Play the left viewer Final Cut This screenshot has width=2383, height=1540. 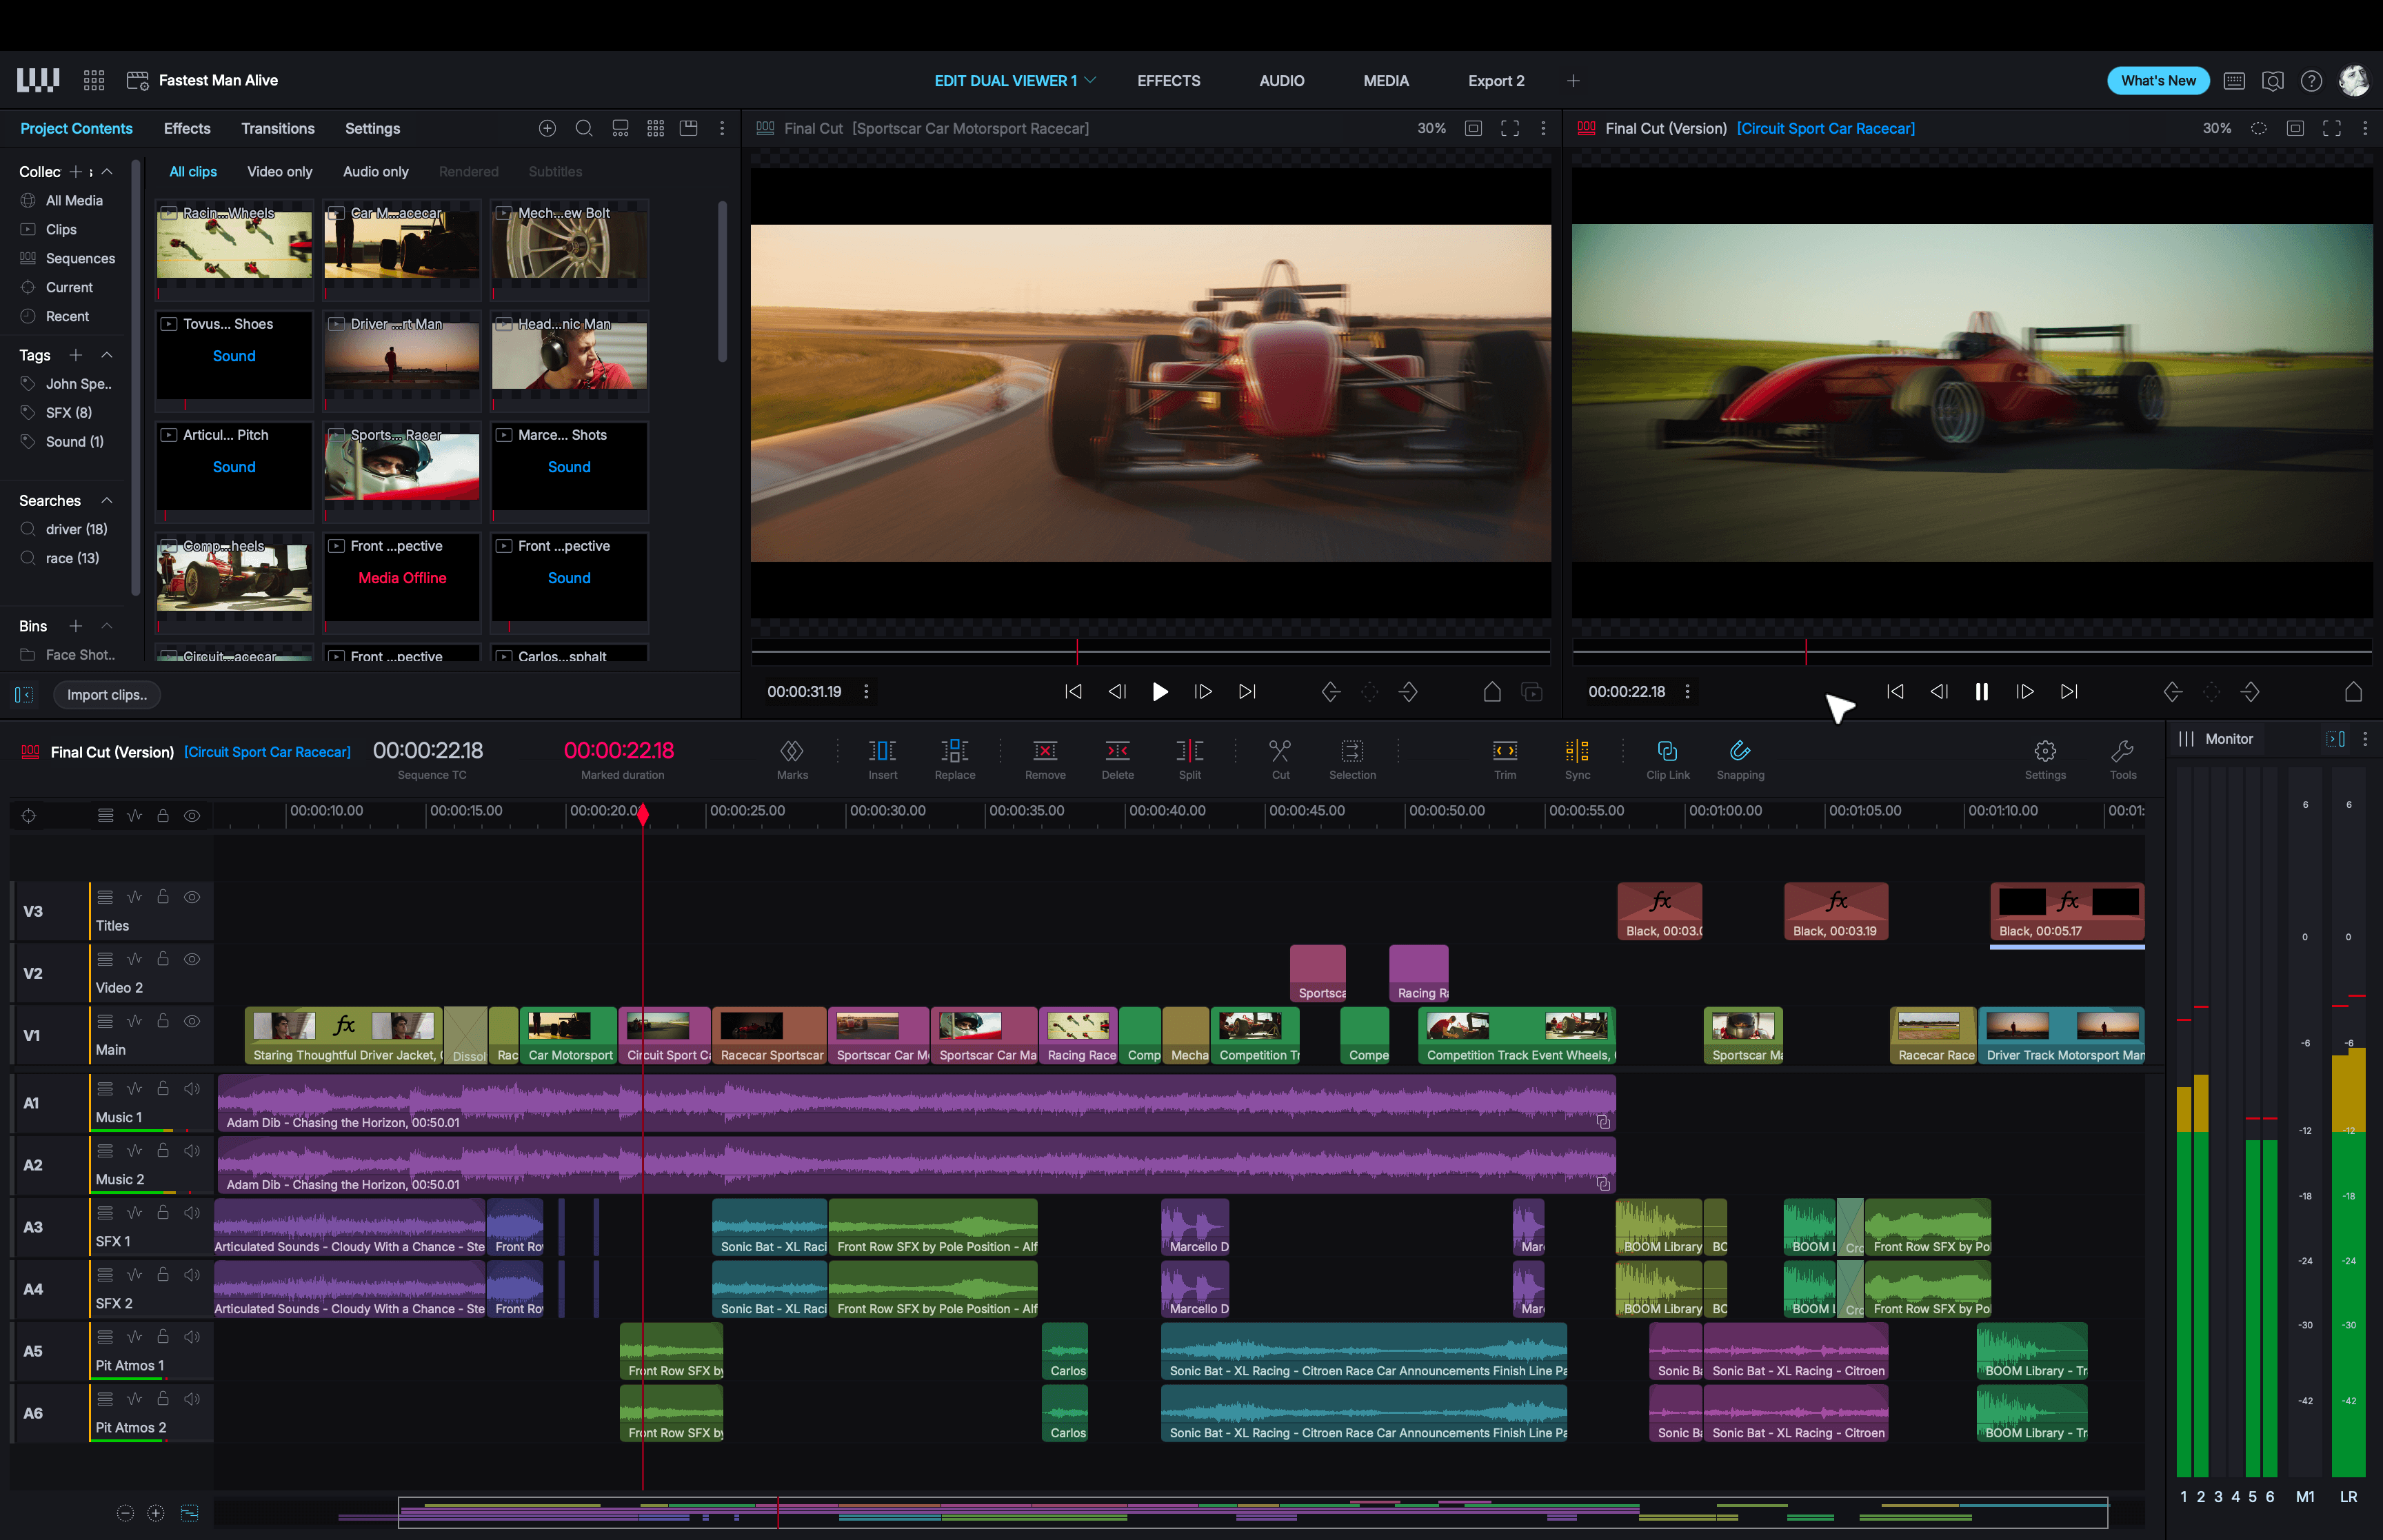(1160, 692)
